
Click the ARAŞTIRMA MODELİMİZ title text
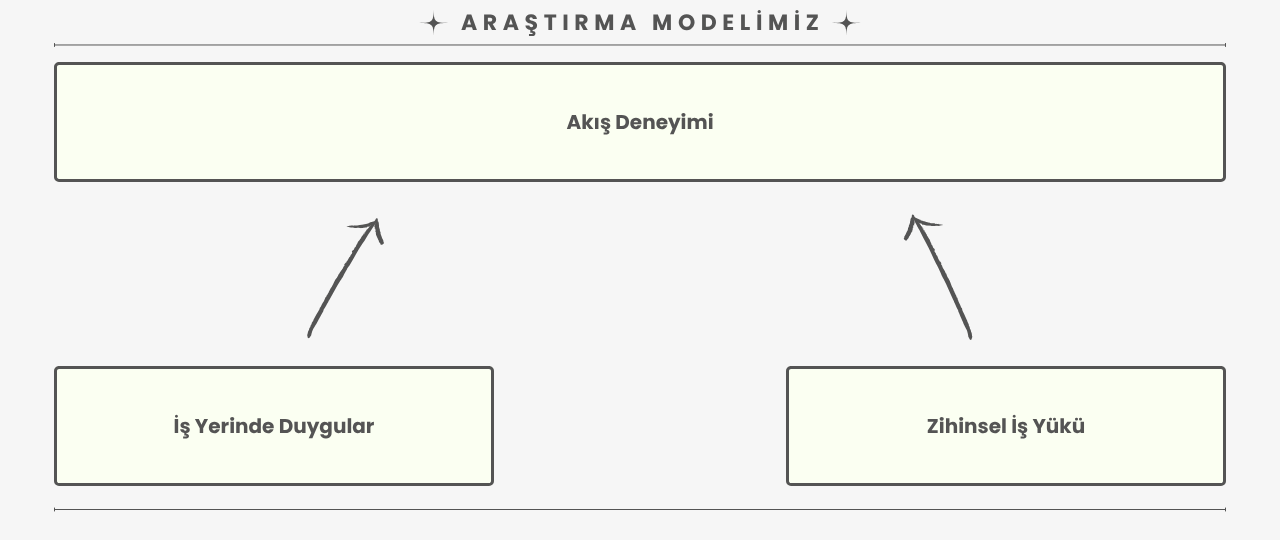[x=641, y=23]
